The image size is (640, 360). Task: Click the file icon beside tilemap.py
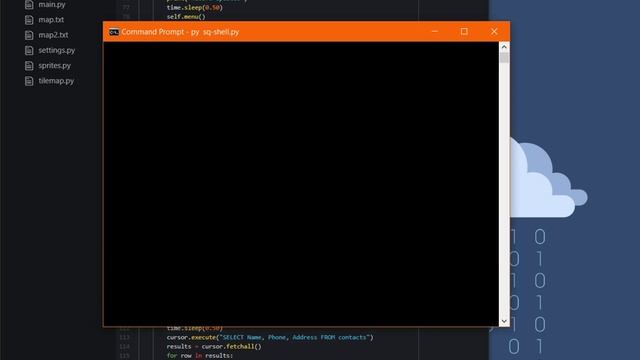[x=29, y=81]
